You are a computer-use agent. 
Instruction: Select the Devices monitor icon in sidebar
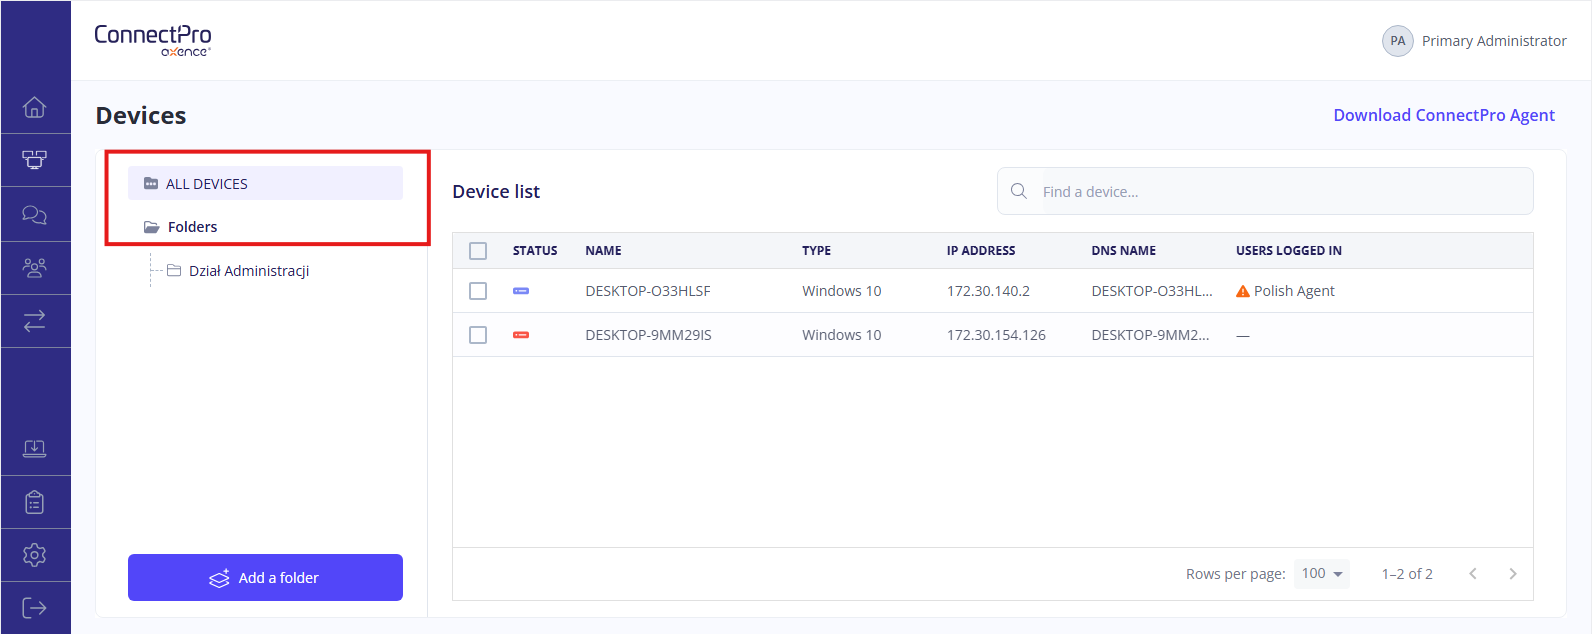pos(35,160)
